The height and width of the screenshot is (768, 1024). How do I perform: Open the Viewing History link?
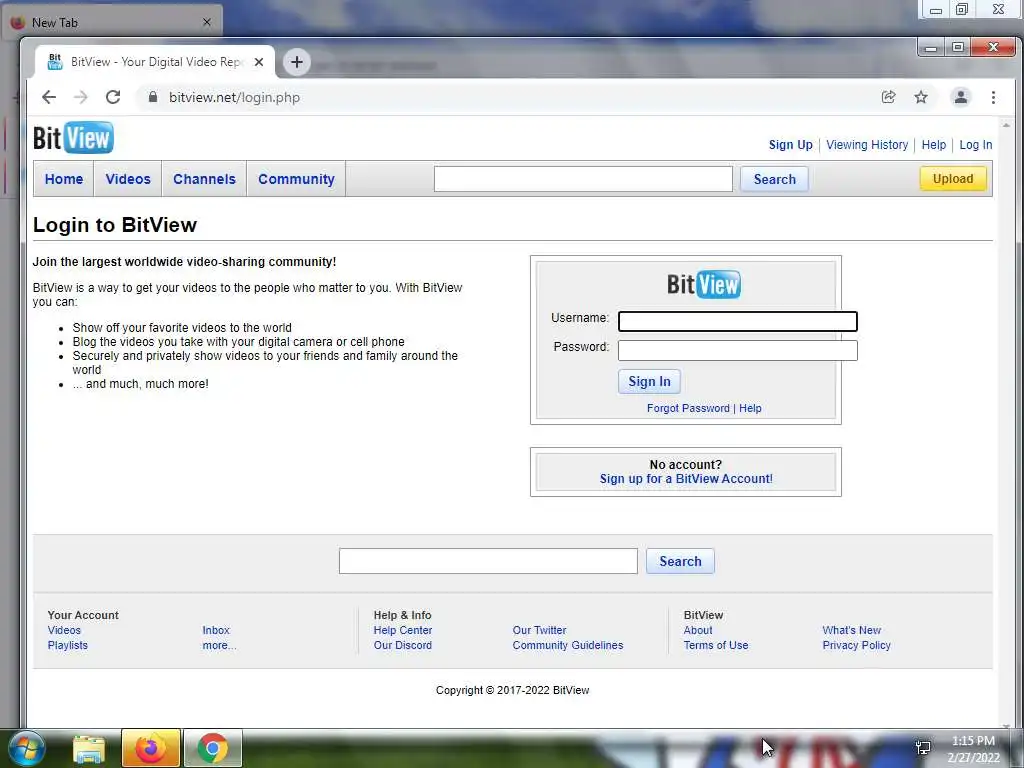(x=867, y=145)
